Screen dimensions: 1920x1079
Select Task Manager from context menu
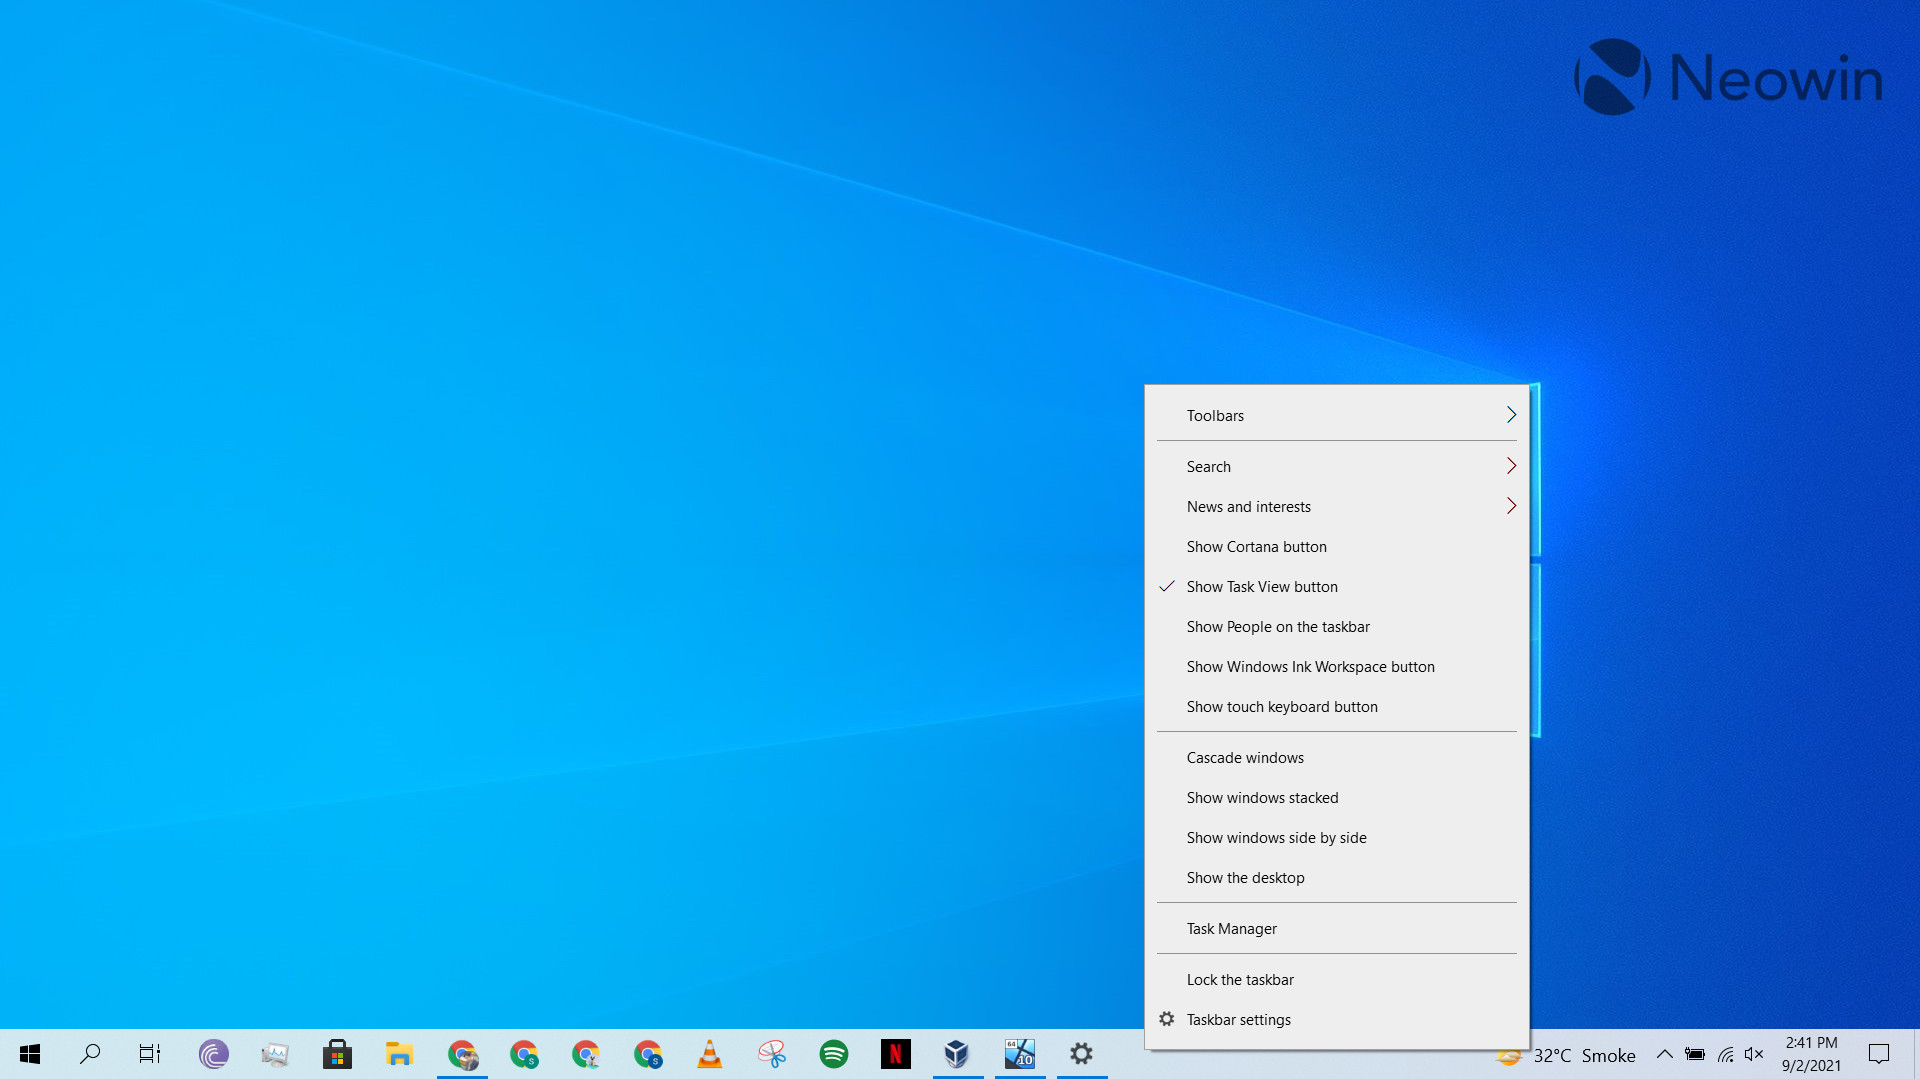tap(1231, 929)
